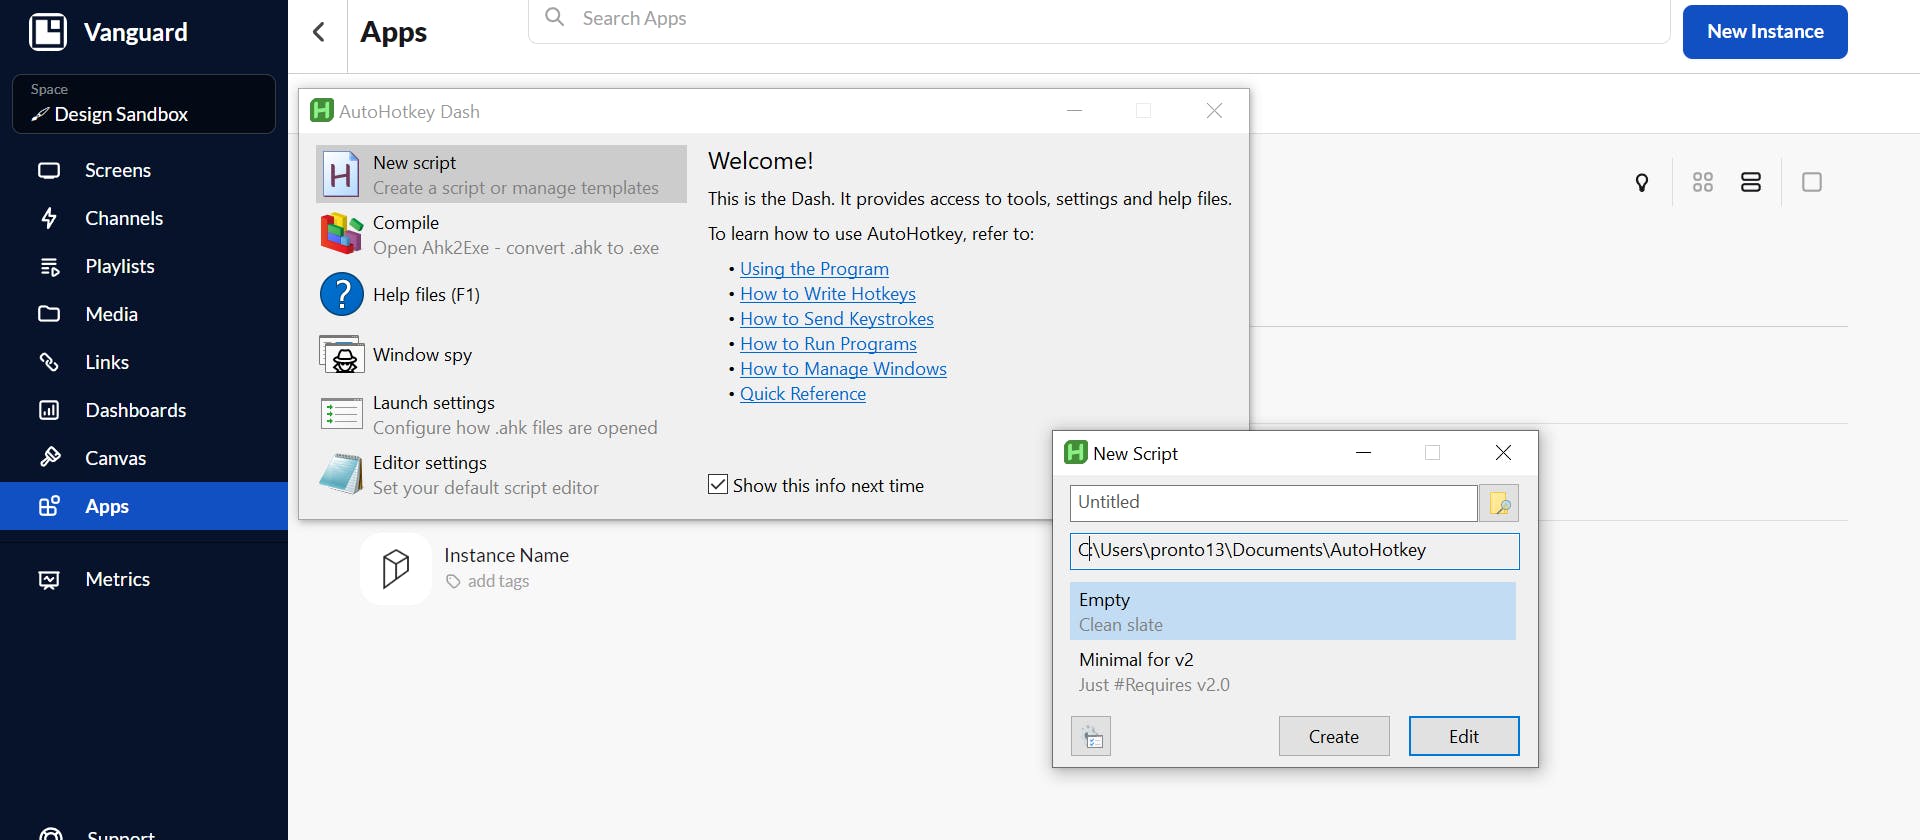1920x840 pixels.
Task: Click the Instance Name cube icon
Action: tap(396, 568)
